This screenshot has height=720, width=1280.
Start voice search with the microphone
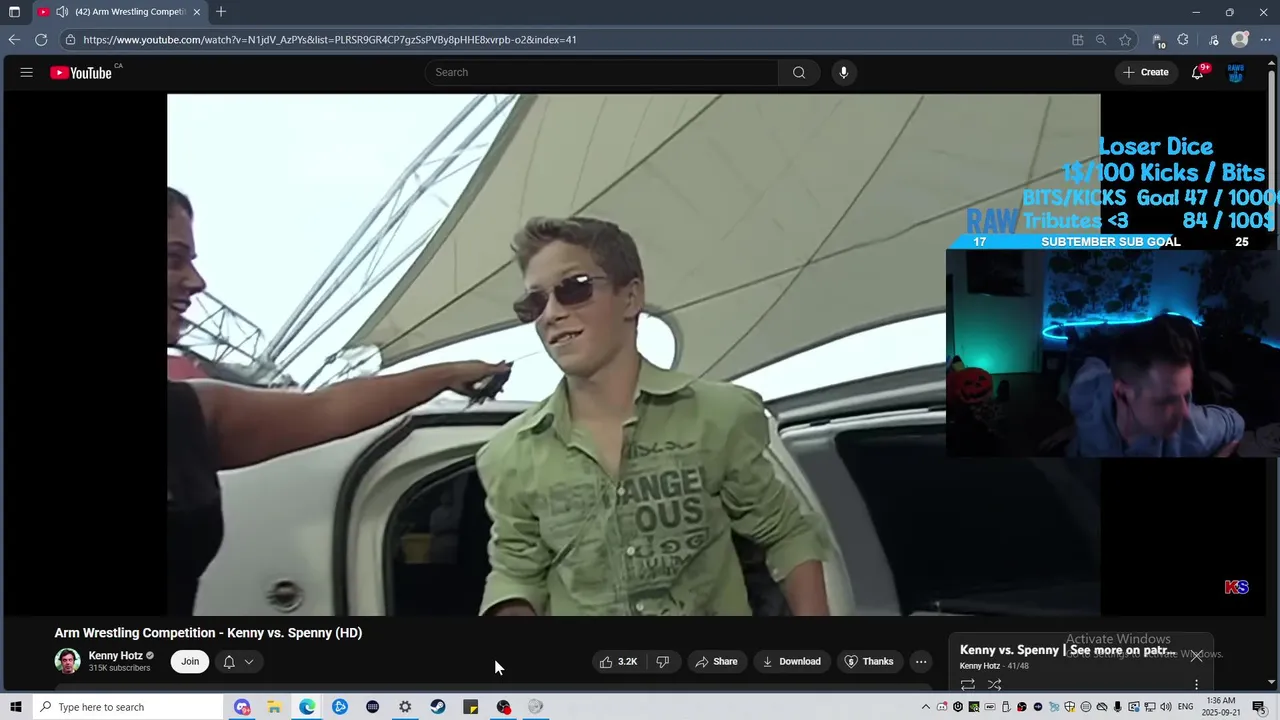844,72
